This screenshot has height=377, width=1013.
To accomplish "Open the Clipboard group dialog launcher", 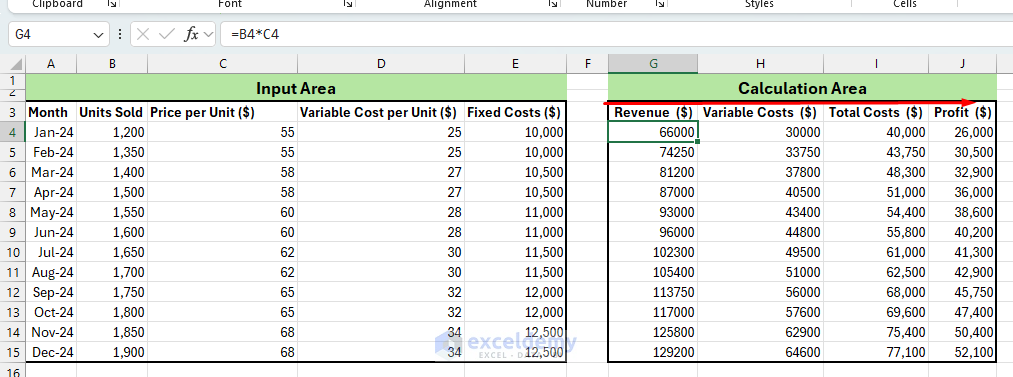I will pos(112,4).
